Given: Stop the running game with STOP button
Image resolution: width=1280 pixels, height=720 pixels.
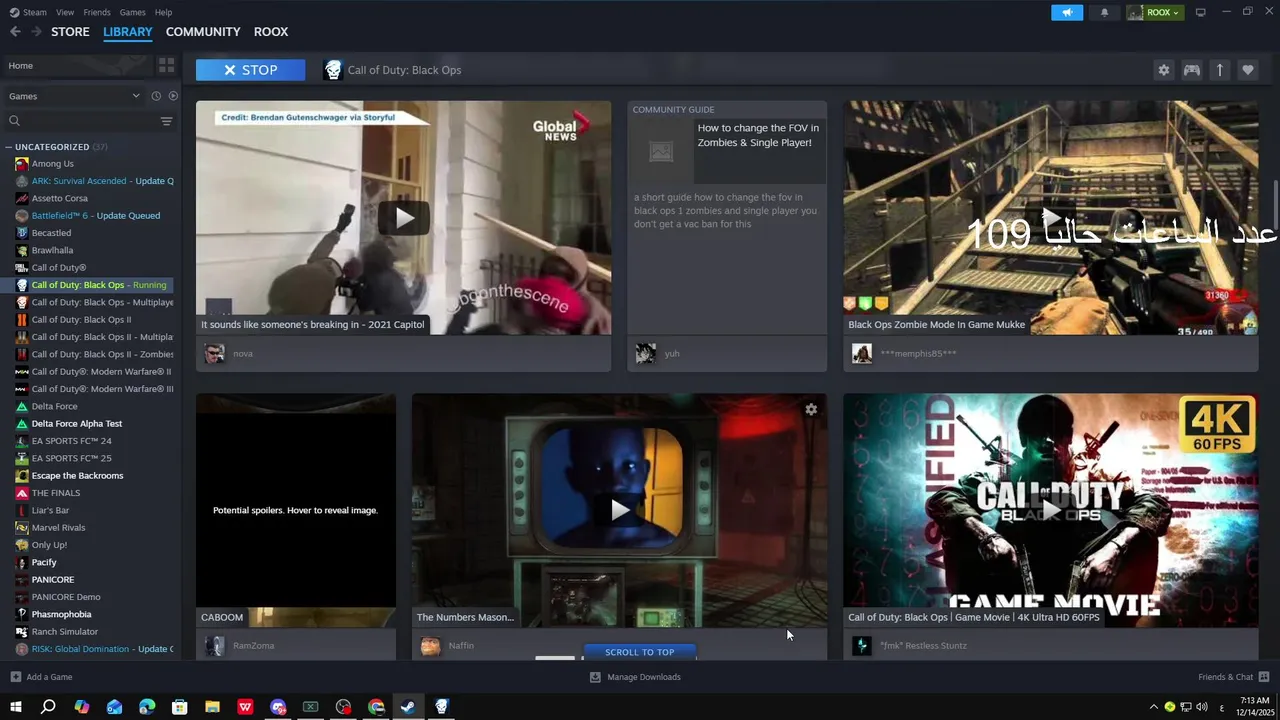Looking at the screenshot, I should coord(250,70).
